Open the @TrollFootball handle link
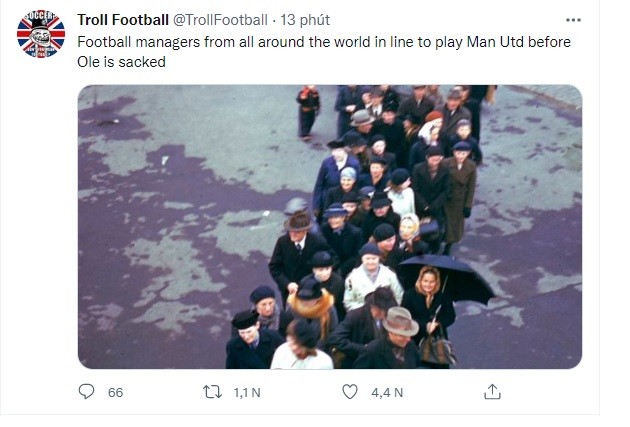This screenshot has height=427, width=630. point(224,20)
